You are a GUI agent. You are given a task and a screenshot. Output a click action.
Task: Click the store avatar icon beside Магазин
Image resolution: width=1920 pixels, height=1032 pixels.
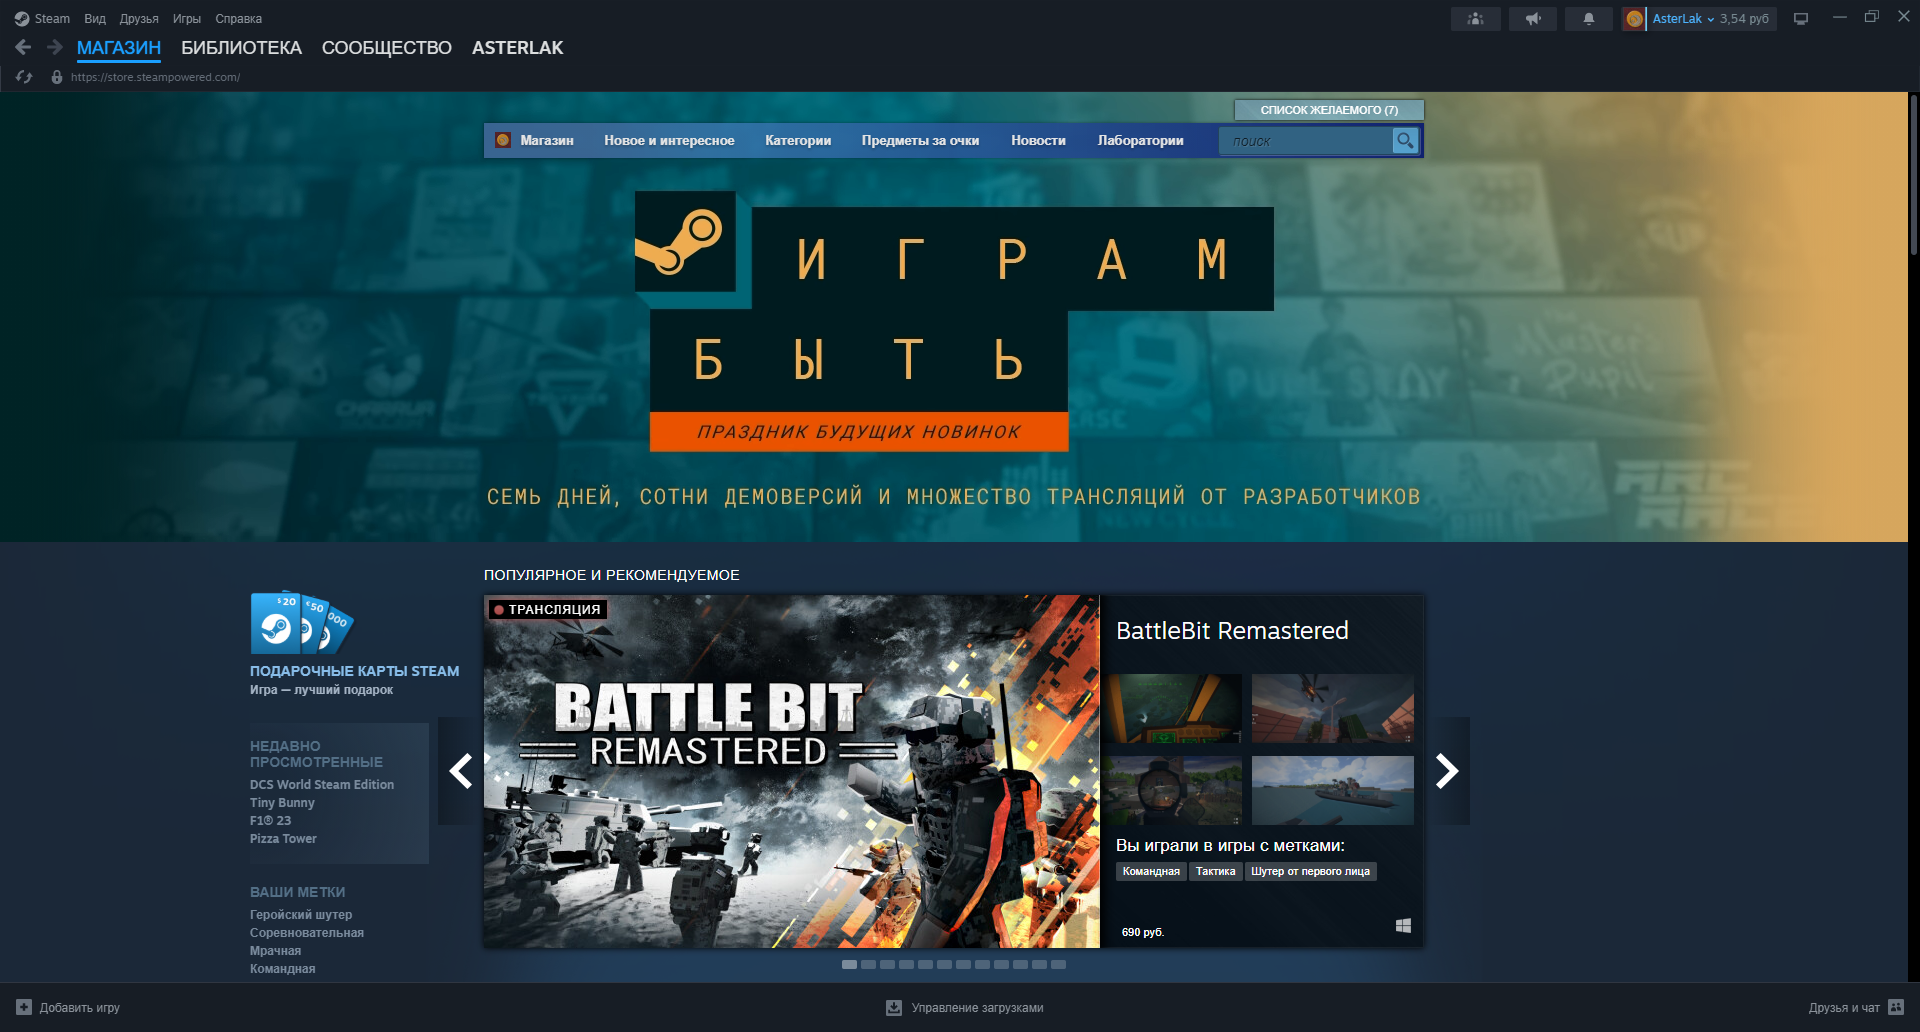pos(503,140)
